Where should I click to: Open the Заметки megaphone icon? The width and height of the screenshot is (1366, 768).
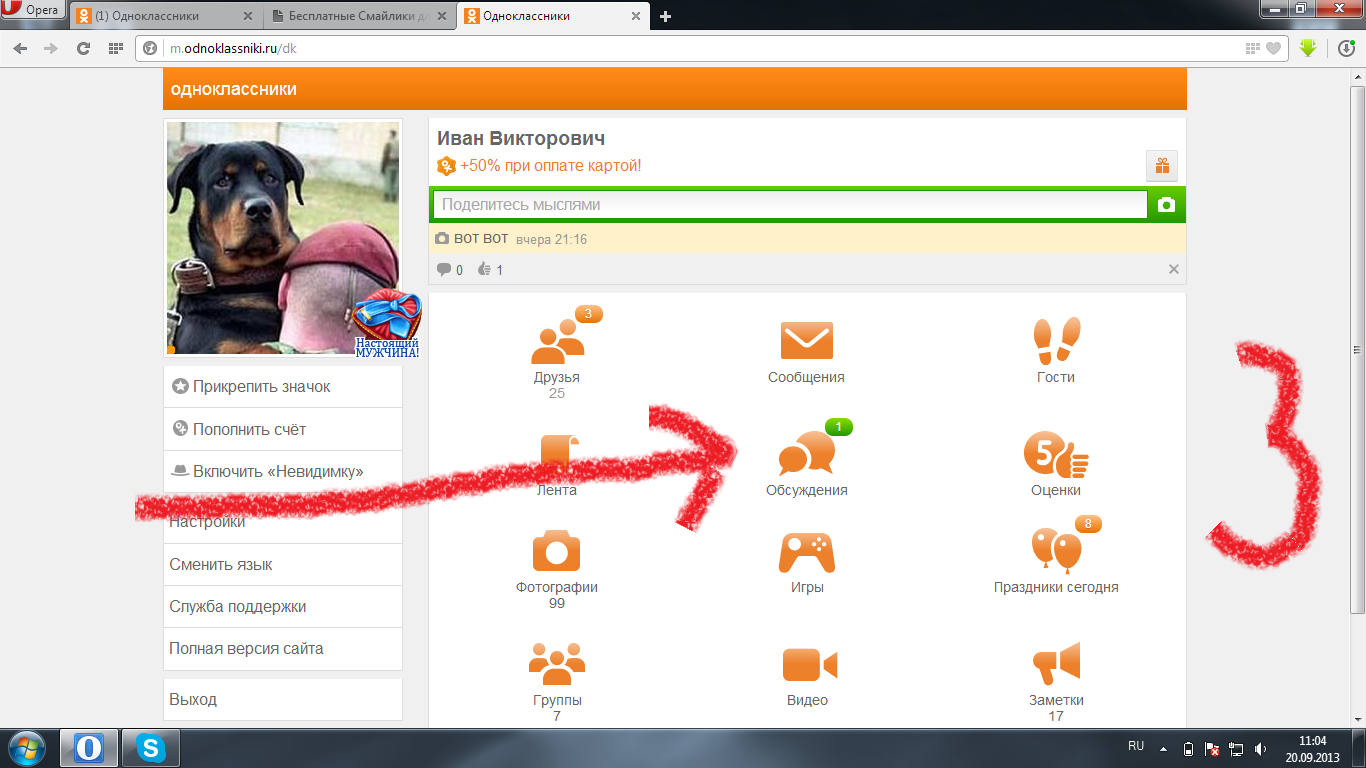coord(1056,663)
